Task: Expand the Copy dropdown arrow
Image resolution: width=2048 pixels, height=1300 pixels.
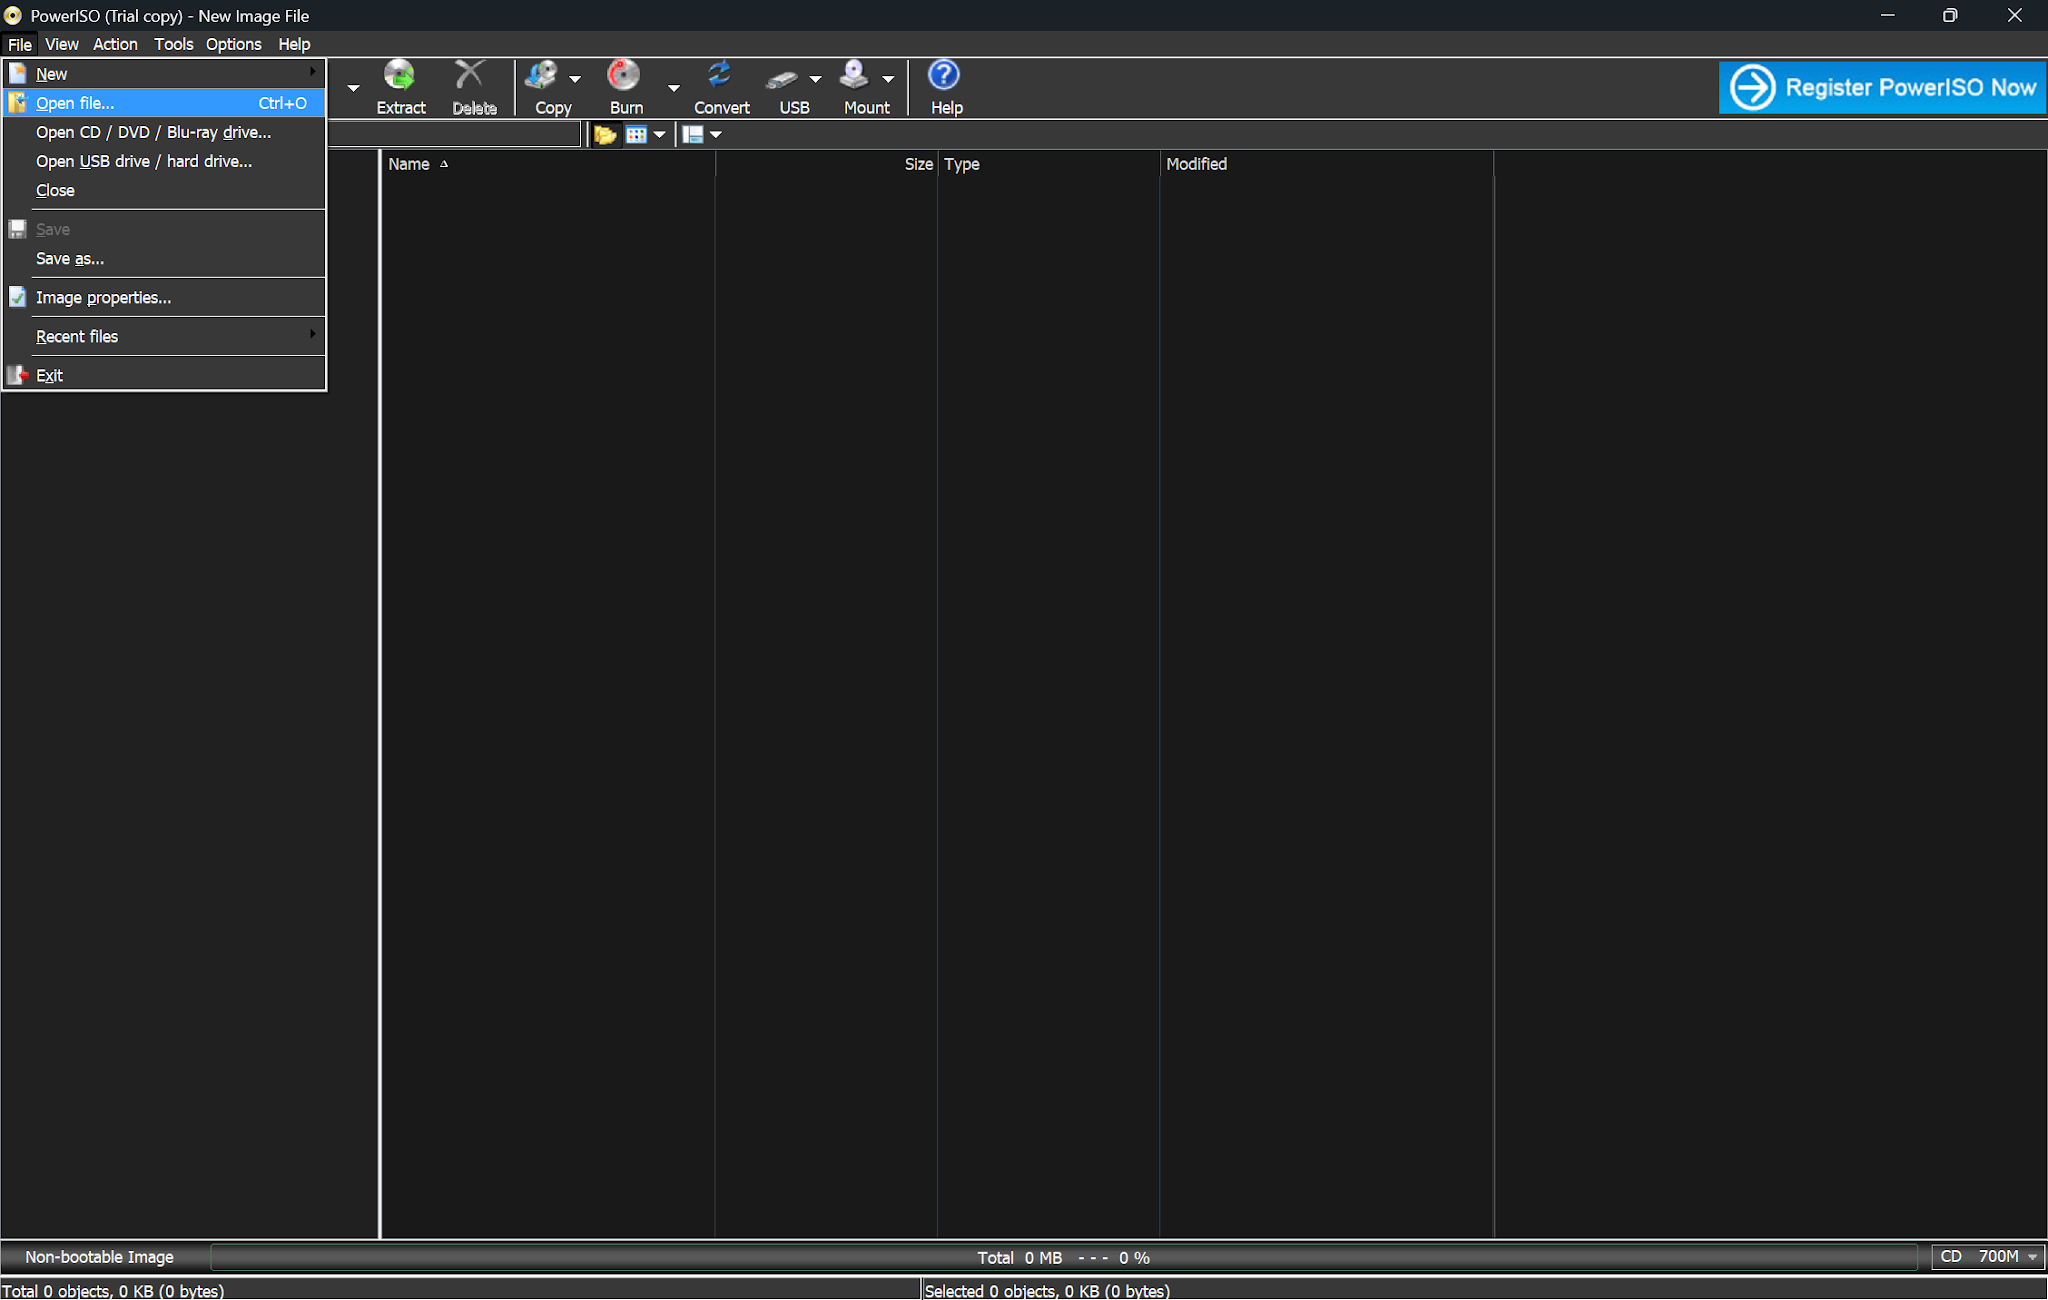Action: (x=575, y=79)
